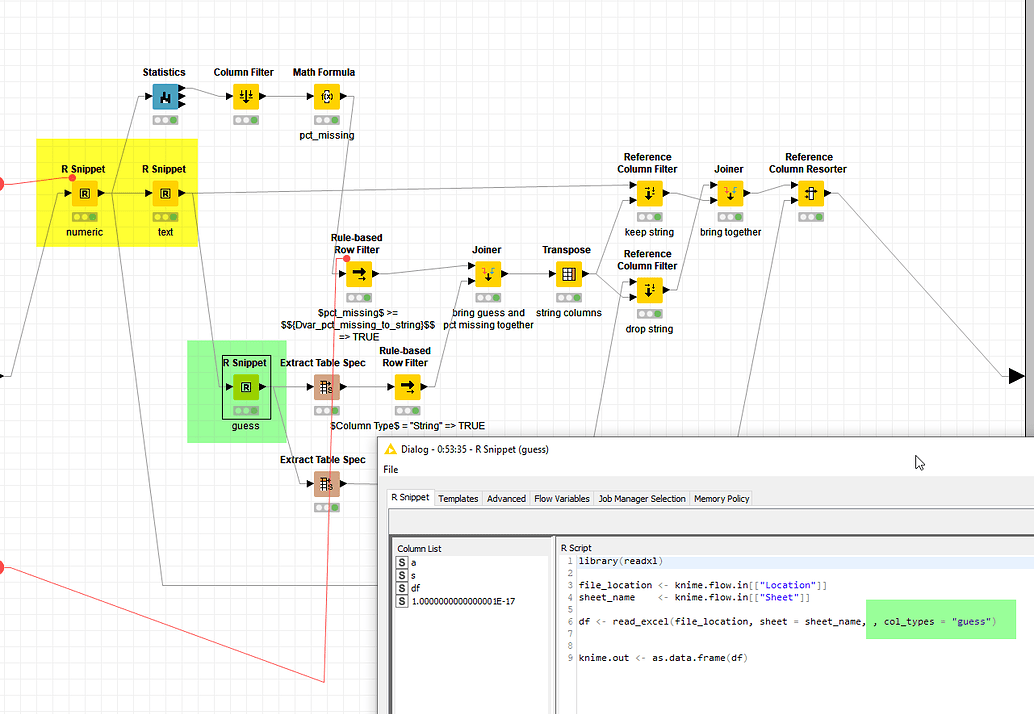The width and height of the screenshot is (1034, 714).
Task: Open the Memory Policy tab
Action: pos(721,498)
